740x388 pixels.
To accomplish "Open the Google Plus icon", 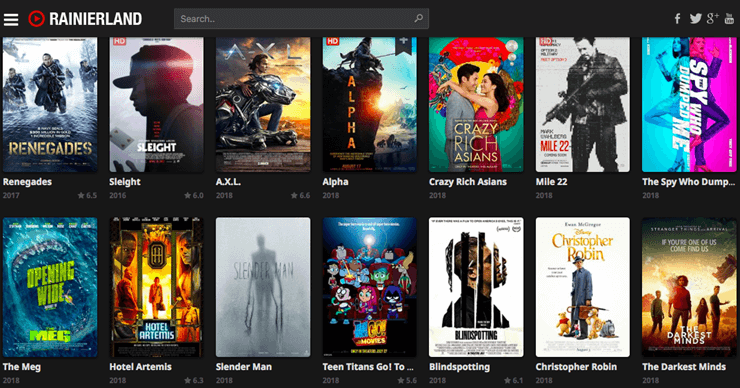I will point(713,18).
